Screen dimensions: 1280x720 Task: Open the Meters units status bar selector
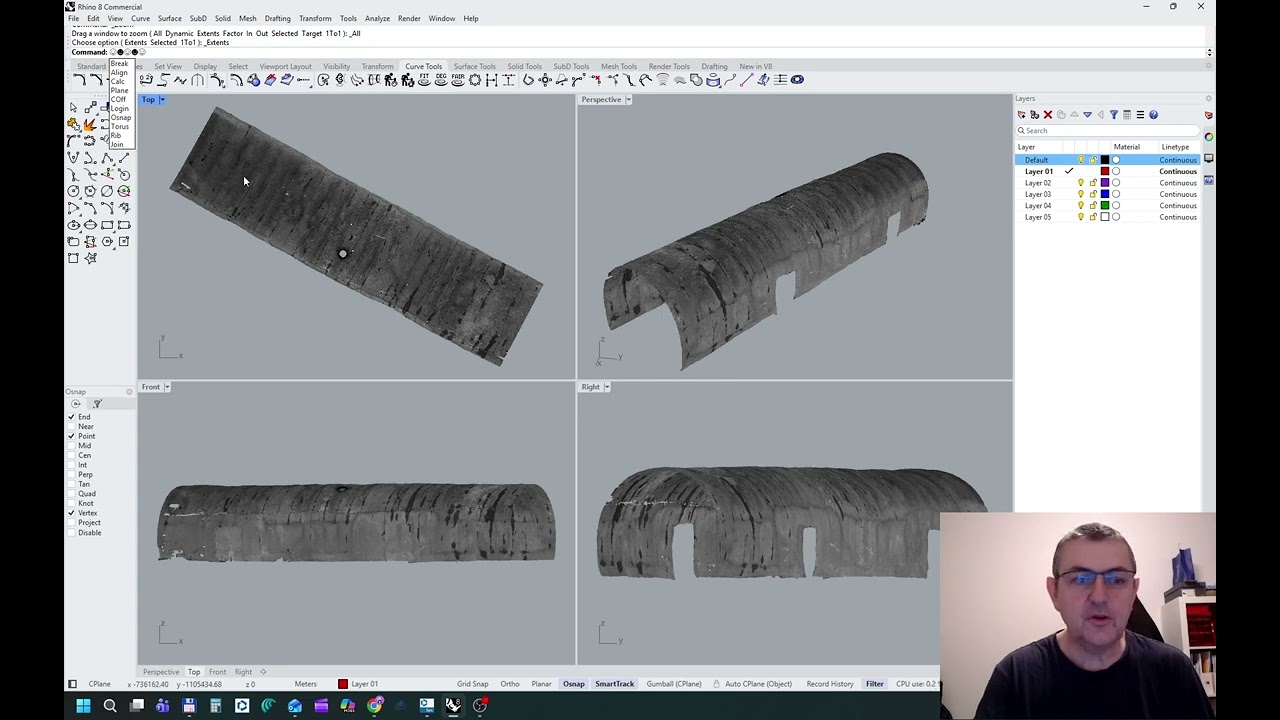pos(305,684)
